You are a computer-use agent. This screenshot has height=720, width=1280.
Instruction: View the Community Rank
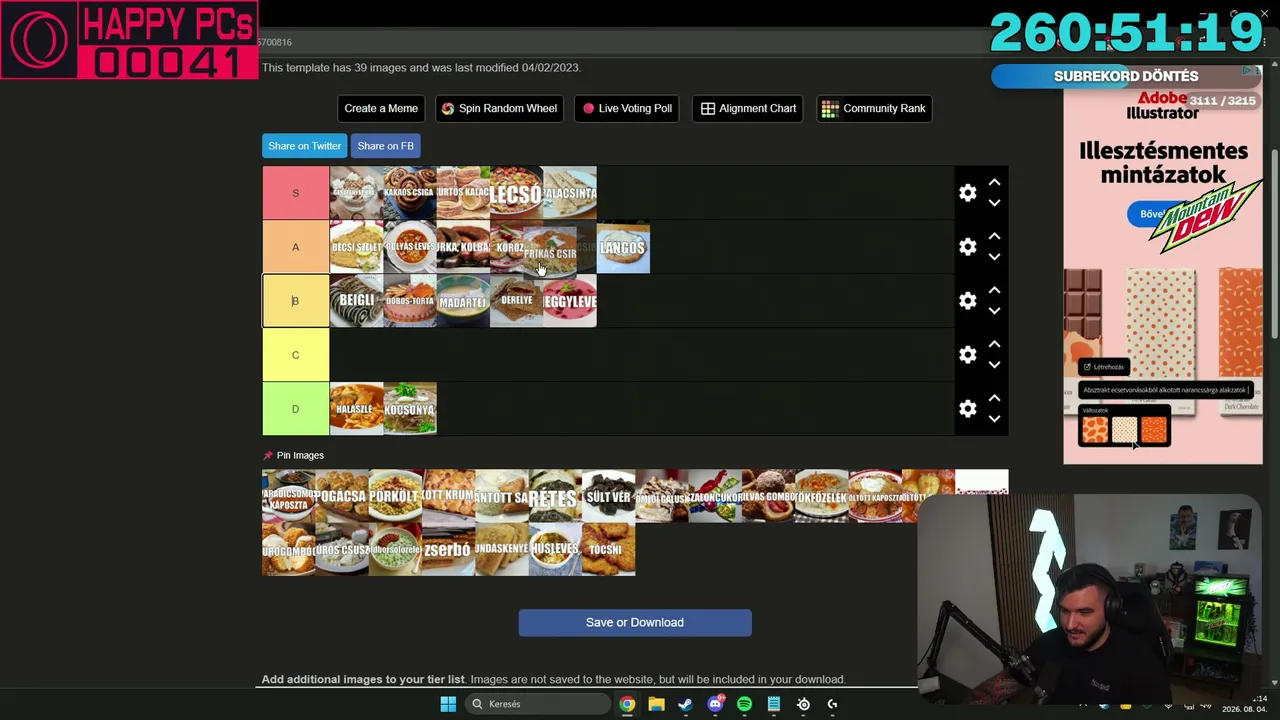pos(875,108)
